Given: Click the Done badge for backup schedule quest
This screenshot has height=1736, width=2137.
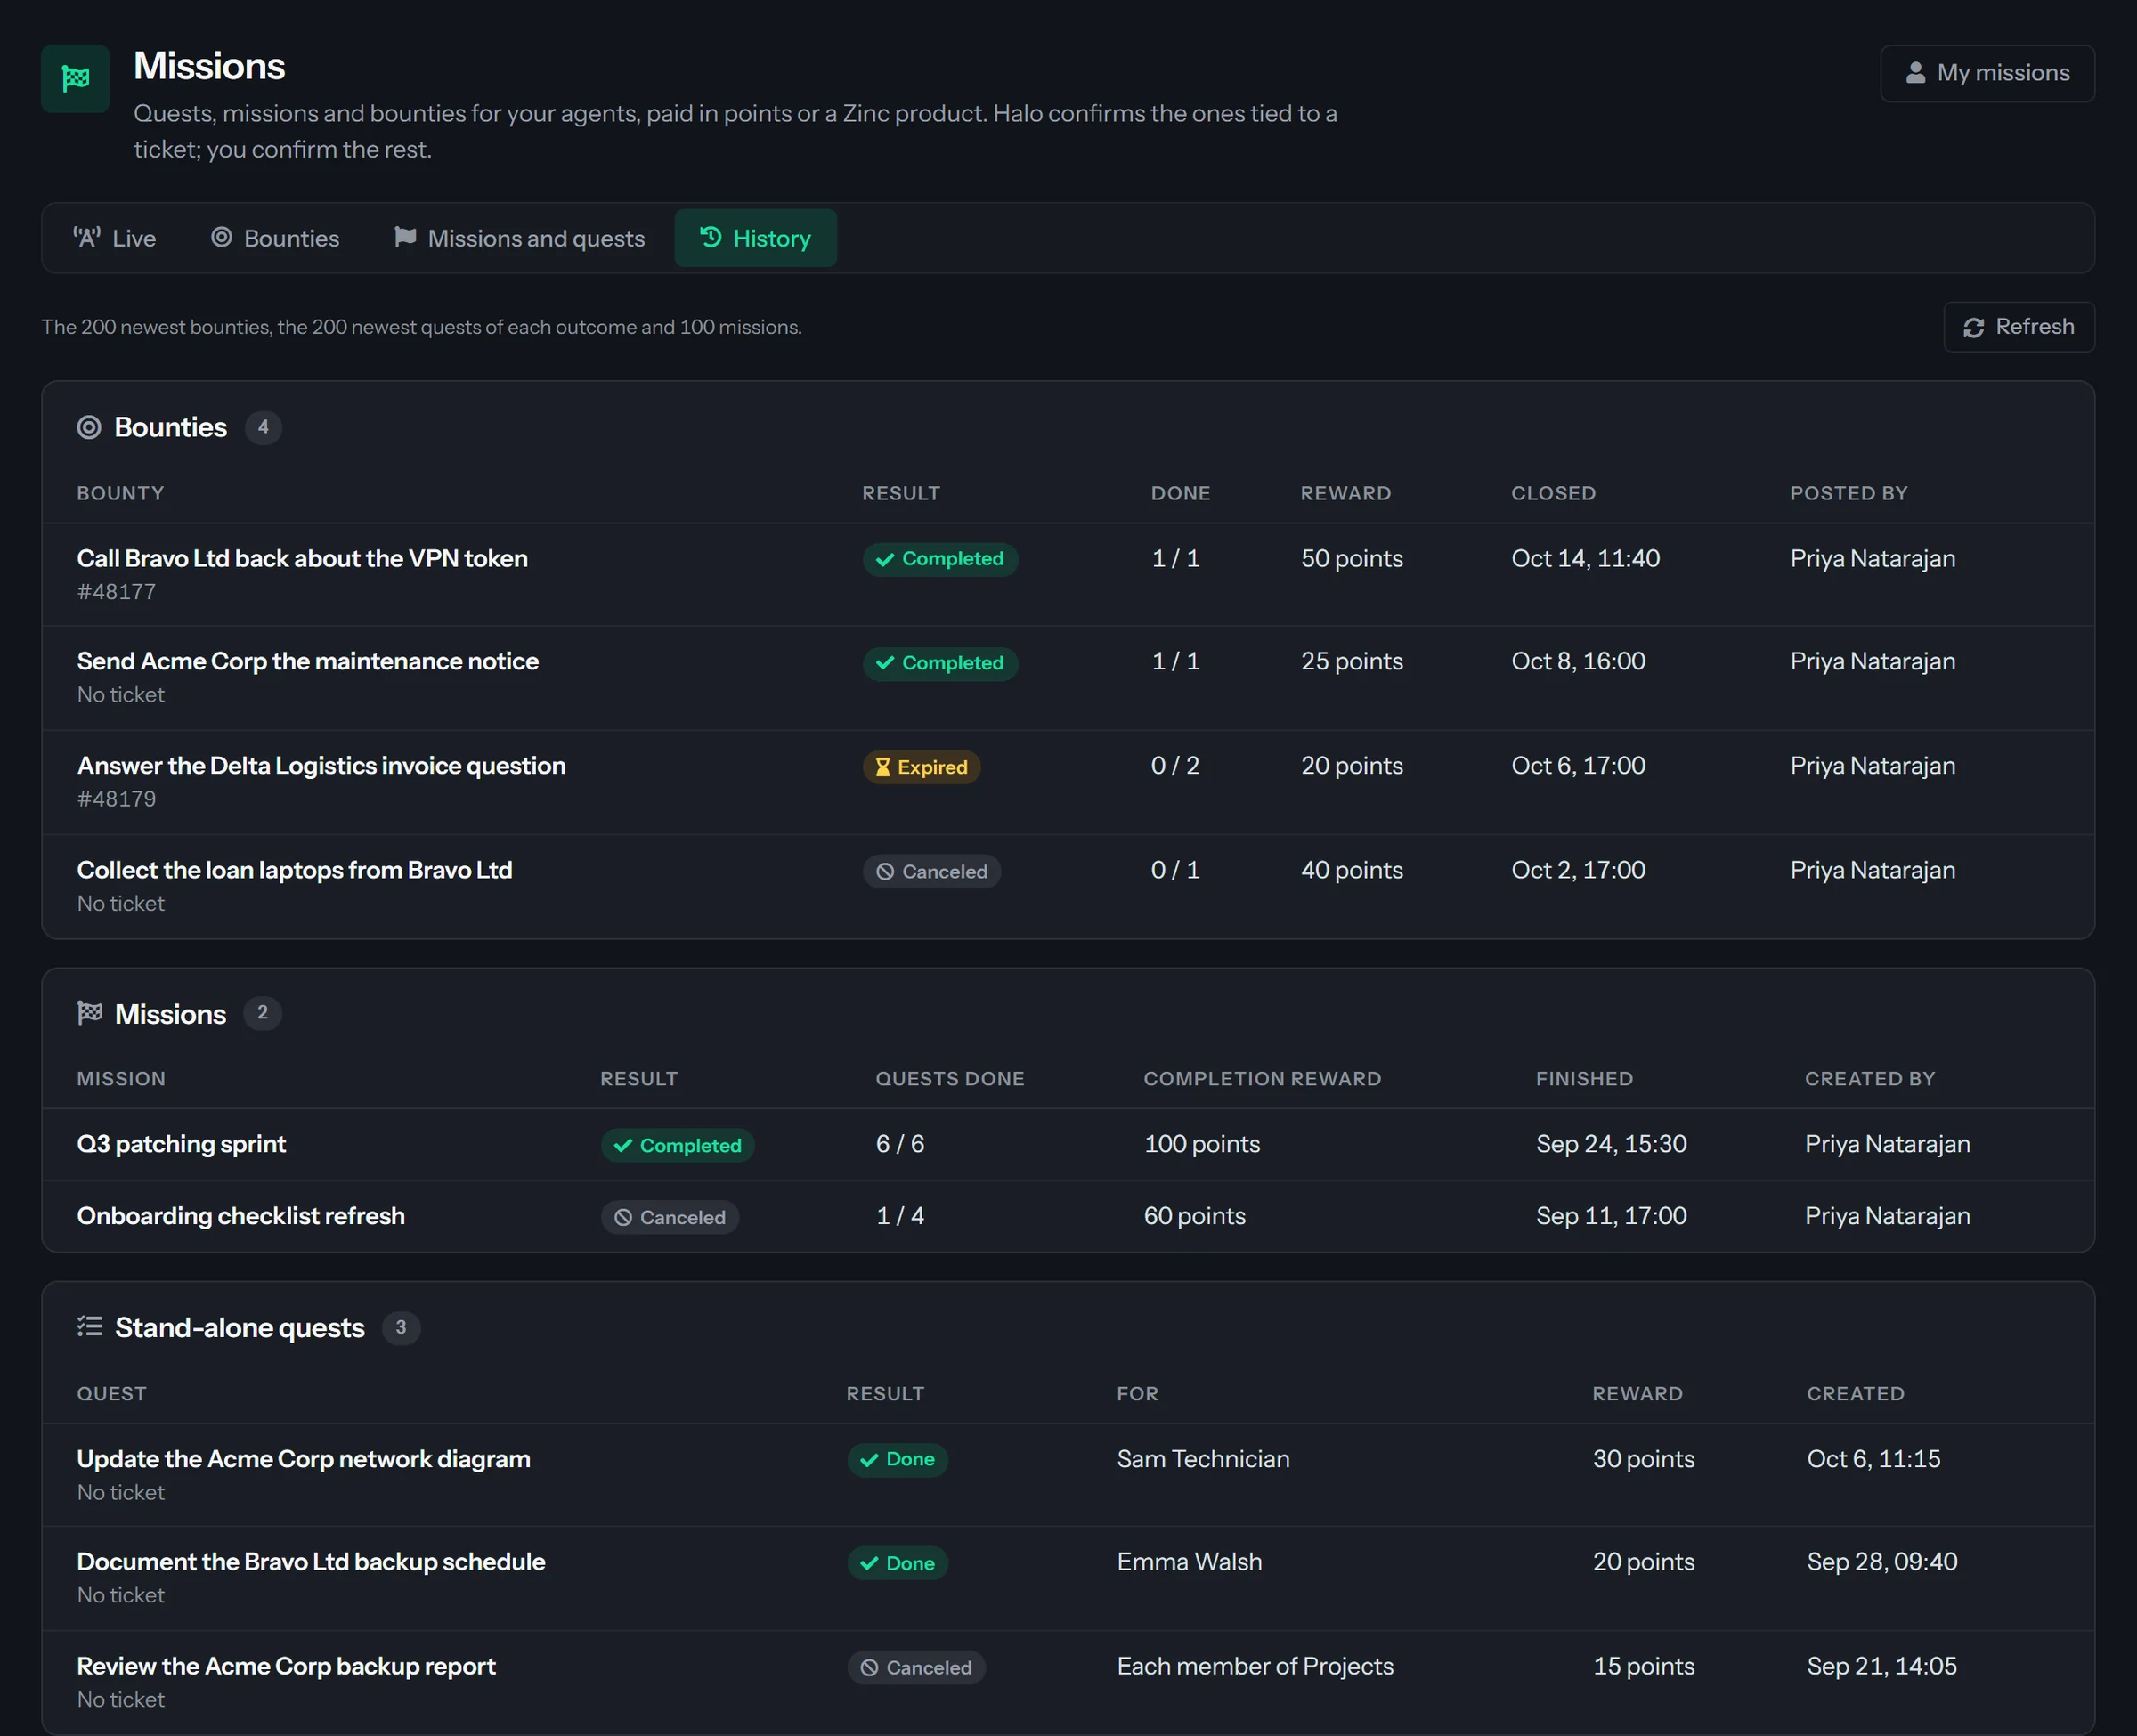Looking at the screenshot, I should (x=898, y=1564).
